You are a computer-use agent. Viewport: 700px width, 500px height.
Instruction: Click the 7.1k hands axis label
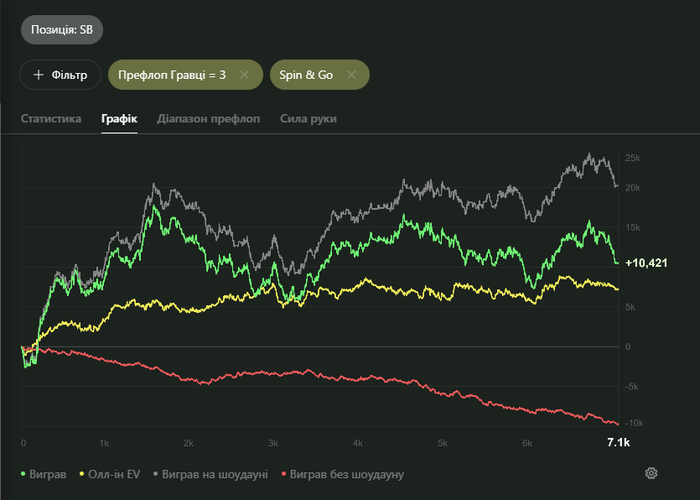pyautogui.click(x=618, y=442)
